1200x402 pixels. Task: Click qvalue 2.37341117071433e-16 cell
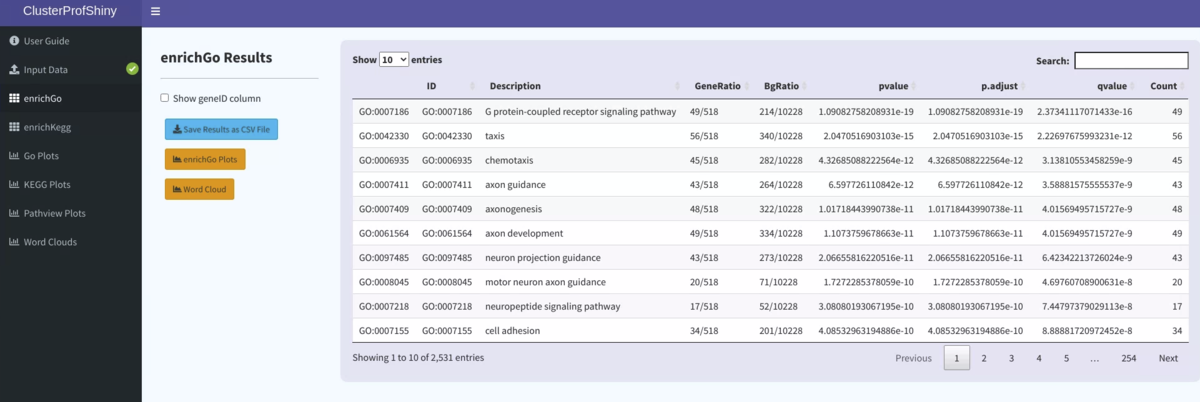click(x=1085, y=111)
